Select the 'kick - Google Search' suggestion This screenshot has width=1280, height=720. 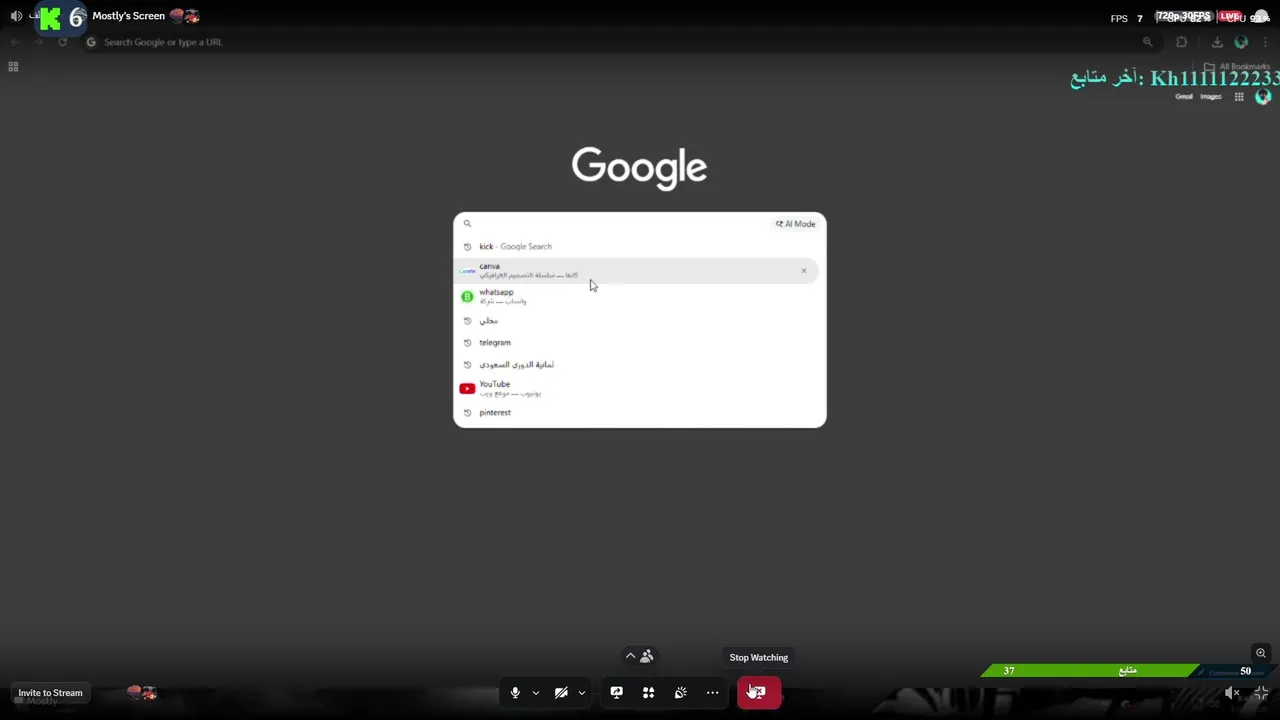[x=638, y=246]
